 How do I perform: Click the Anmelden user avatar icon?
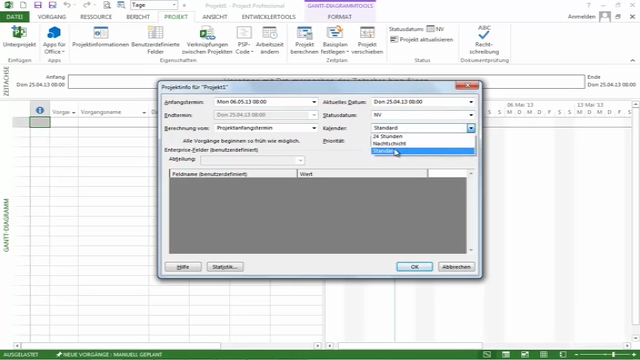click(604, 17)
